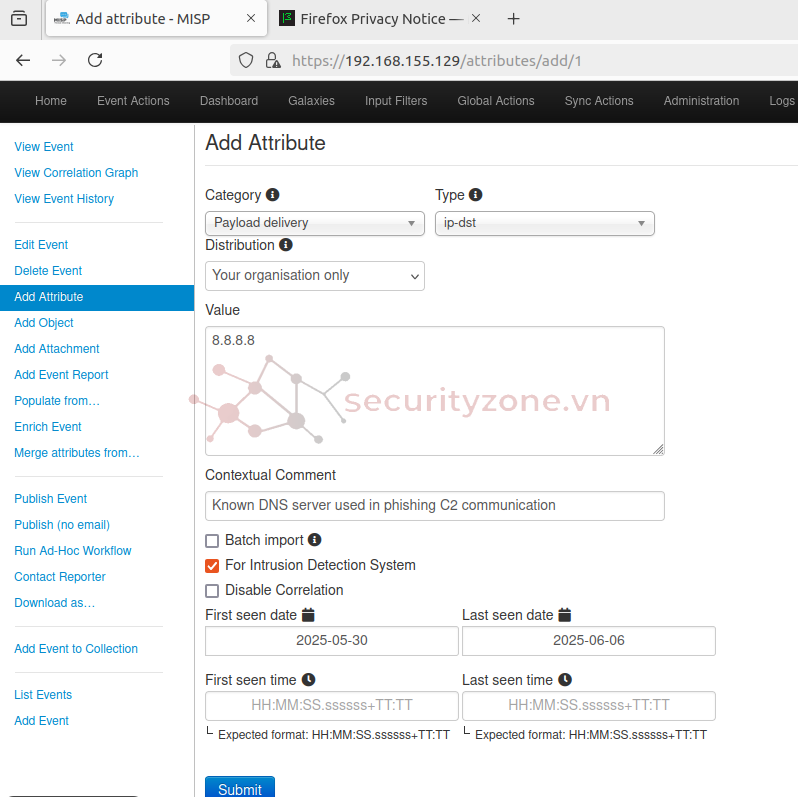Screen dimensions: 798x797
Task: Go to Home in the navbar
Action: click(x=51, y=101)
